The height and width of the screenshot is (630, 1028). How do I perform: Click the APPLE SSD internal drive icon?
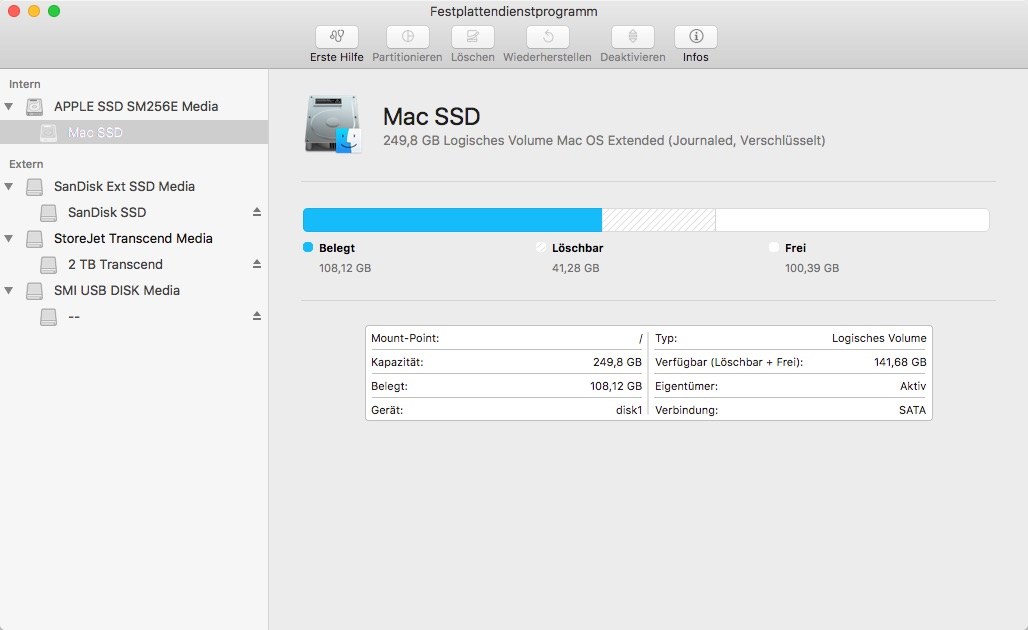tap(35, 107)
